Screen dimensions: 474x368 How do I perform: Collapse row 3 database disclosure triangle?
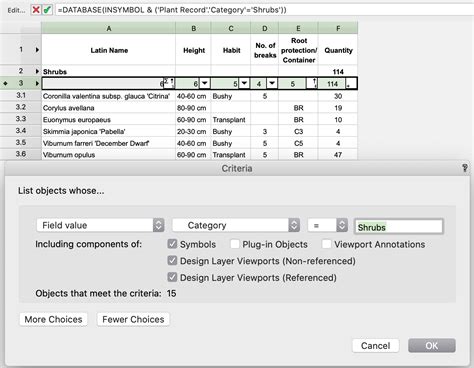37,83
